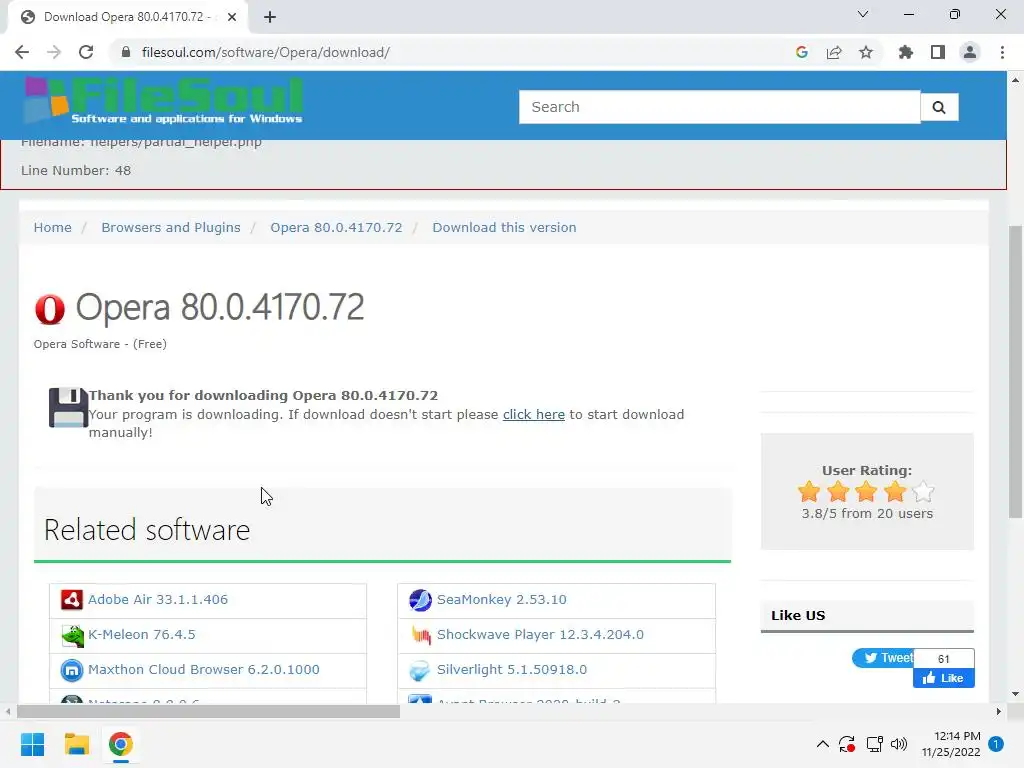
Task: Focus the Search input field
Action: [720, 107]
